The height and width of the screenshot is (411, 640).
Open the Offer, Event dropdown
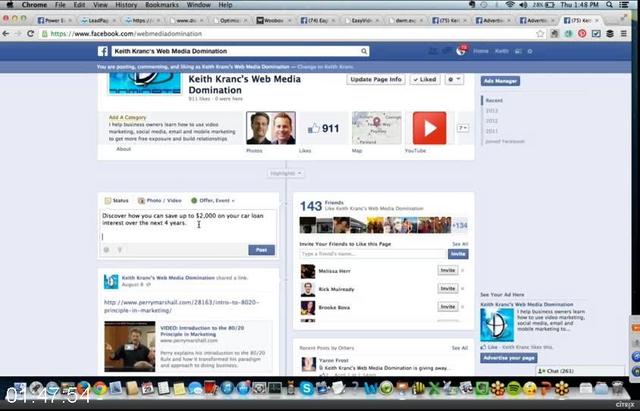213,200
